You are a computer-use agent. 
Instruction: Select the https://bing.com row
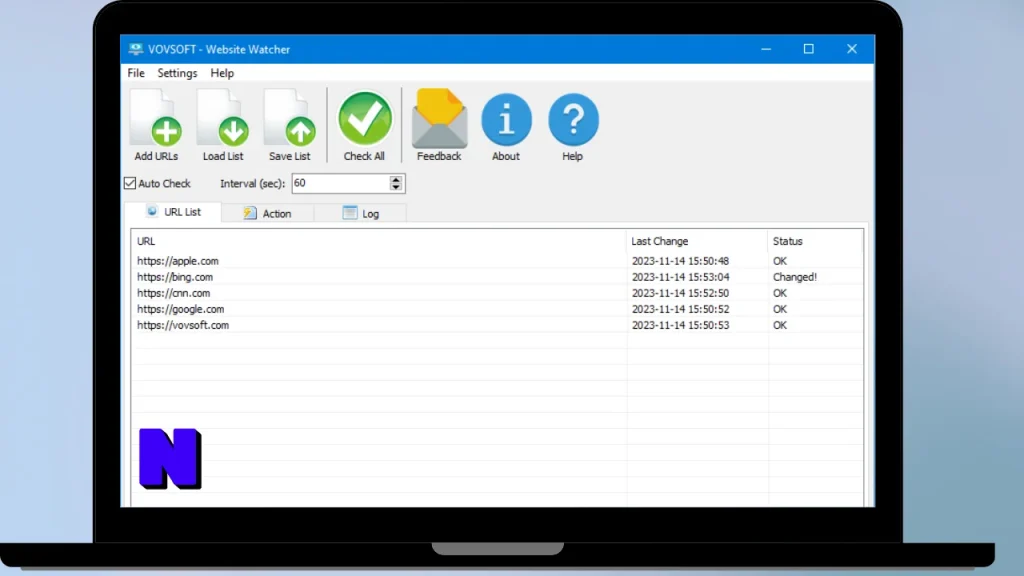496,277
